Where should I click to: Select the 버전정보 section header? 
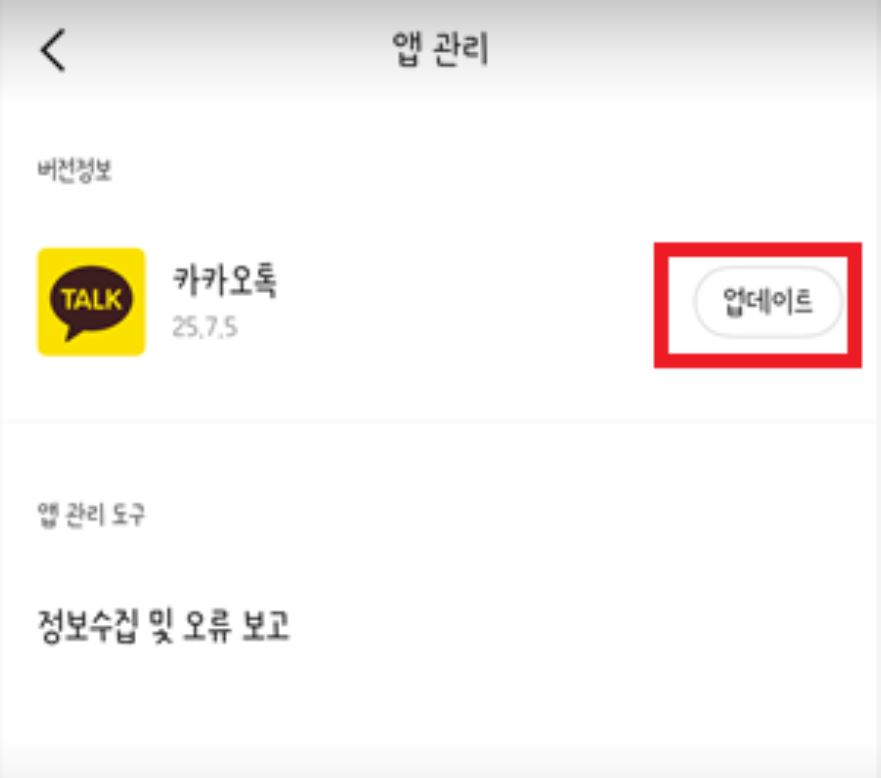tap(75, 170)
